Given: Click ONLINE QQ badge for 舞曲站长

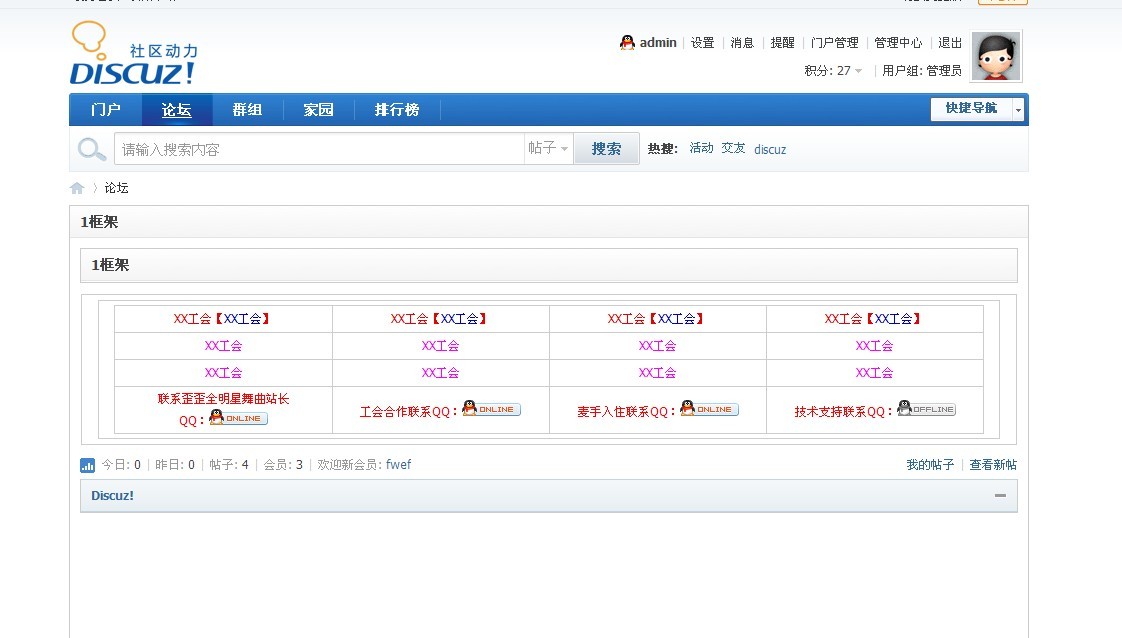Looking at the screenshot, I should click(x=238, y=417).
